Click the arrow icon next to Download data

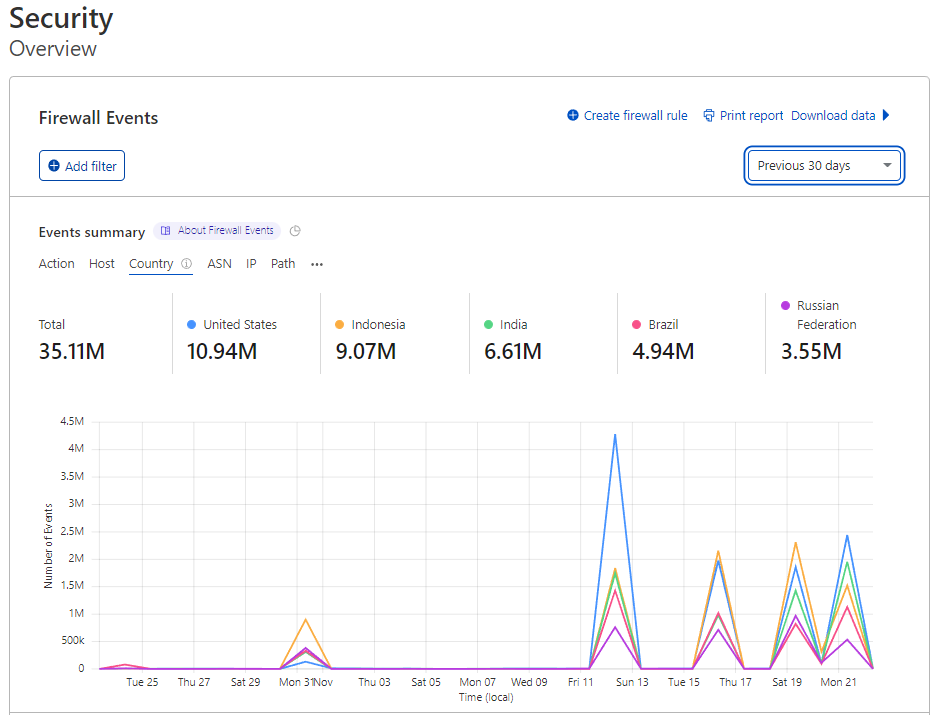pyautogui.click(x=886, y=116)
